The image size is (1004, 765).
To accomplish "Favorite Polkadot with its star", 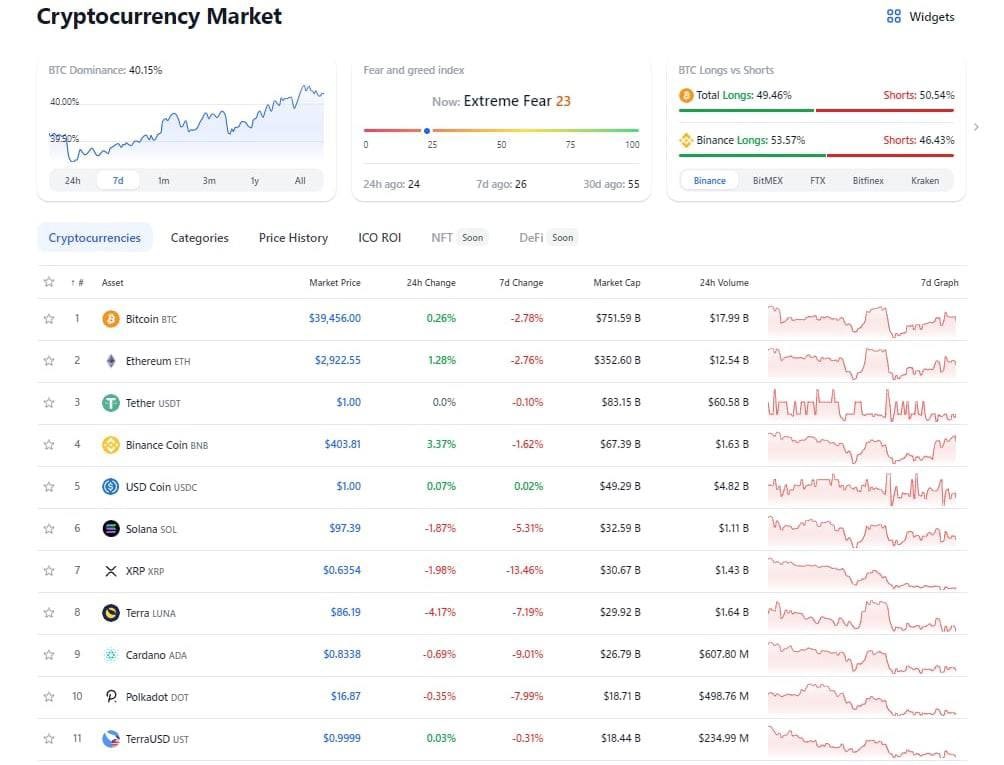I will tap(49, 697).
